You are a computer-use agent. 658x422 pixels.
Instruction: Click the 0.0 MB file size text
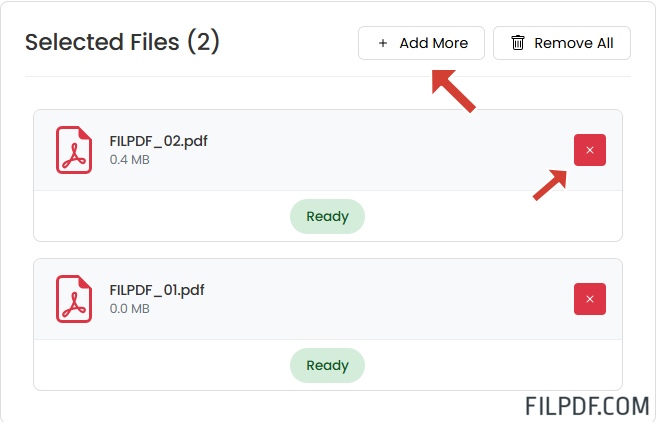click(x=130, y=309)
